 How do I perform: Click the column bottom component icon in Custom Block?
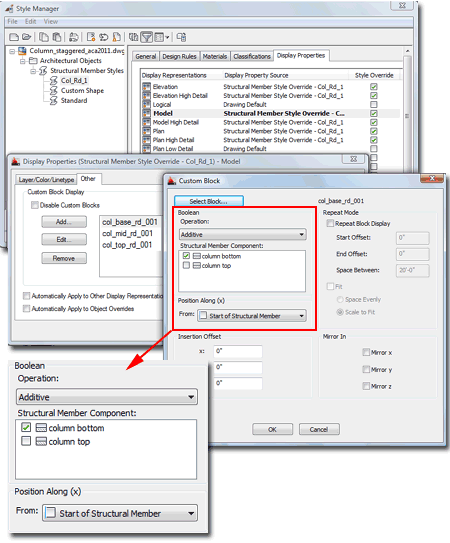(196, 256)
